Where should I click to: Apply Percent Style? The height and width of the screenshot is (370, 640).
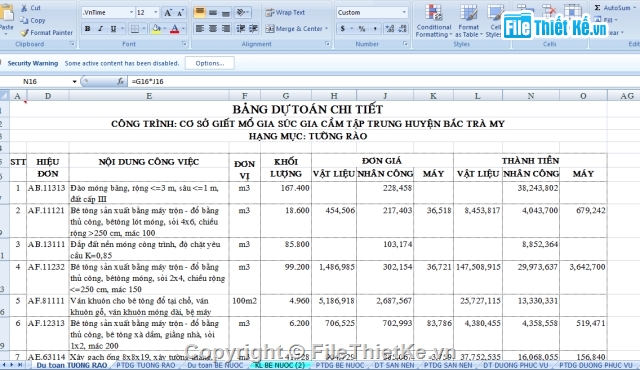click(362, 29)
